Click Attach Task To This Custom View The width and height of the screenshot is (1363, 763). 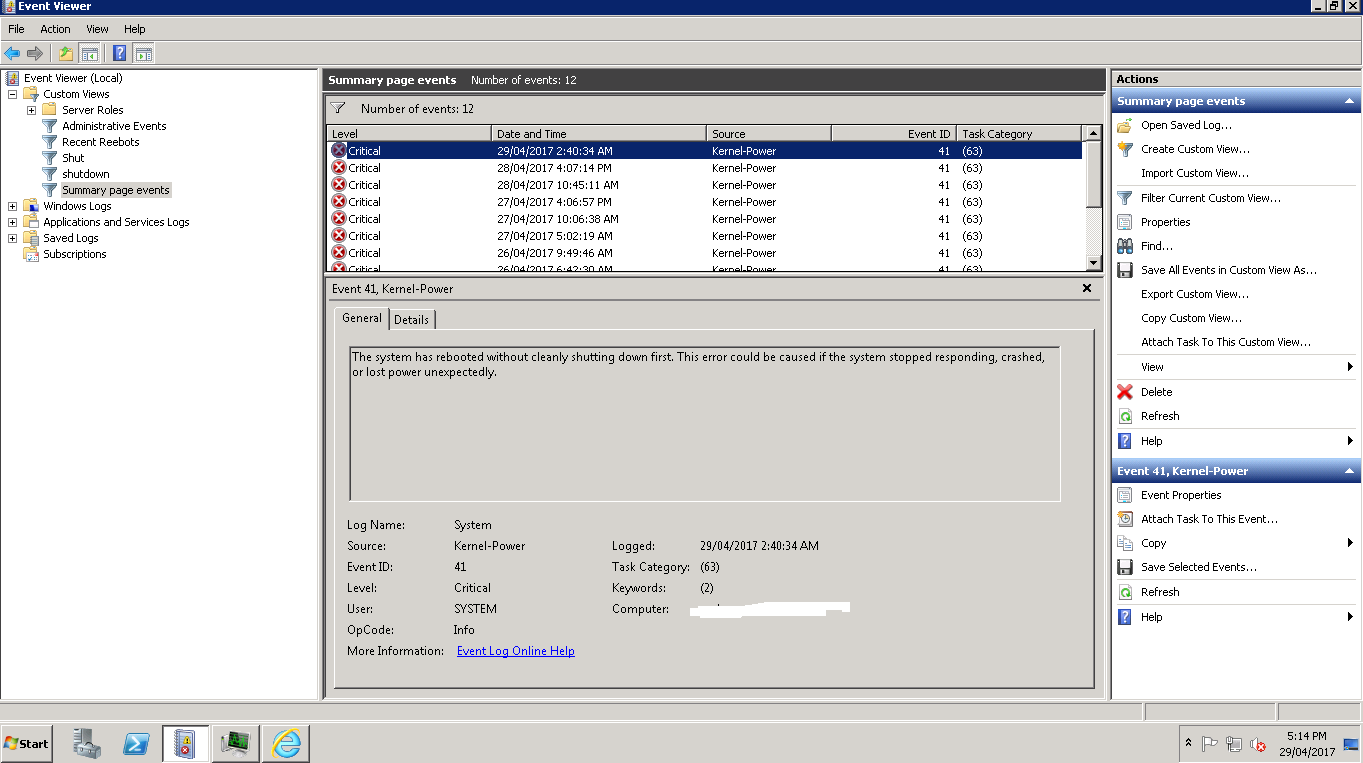1241,341
